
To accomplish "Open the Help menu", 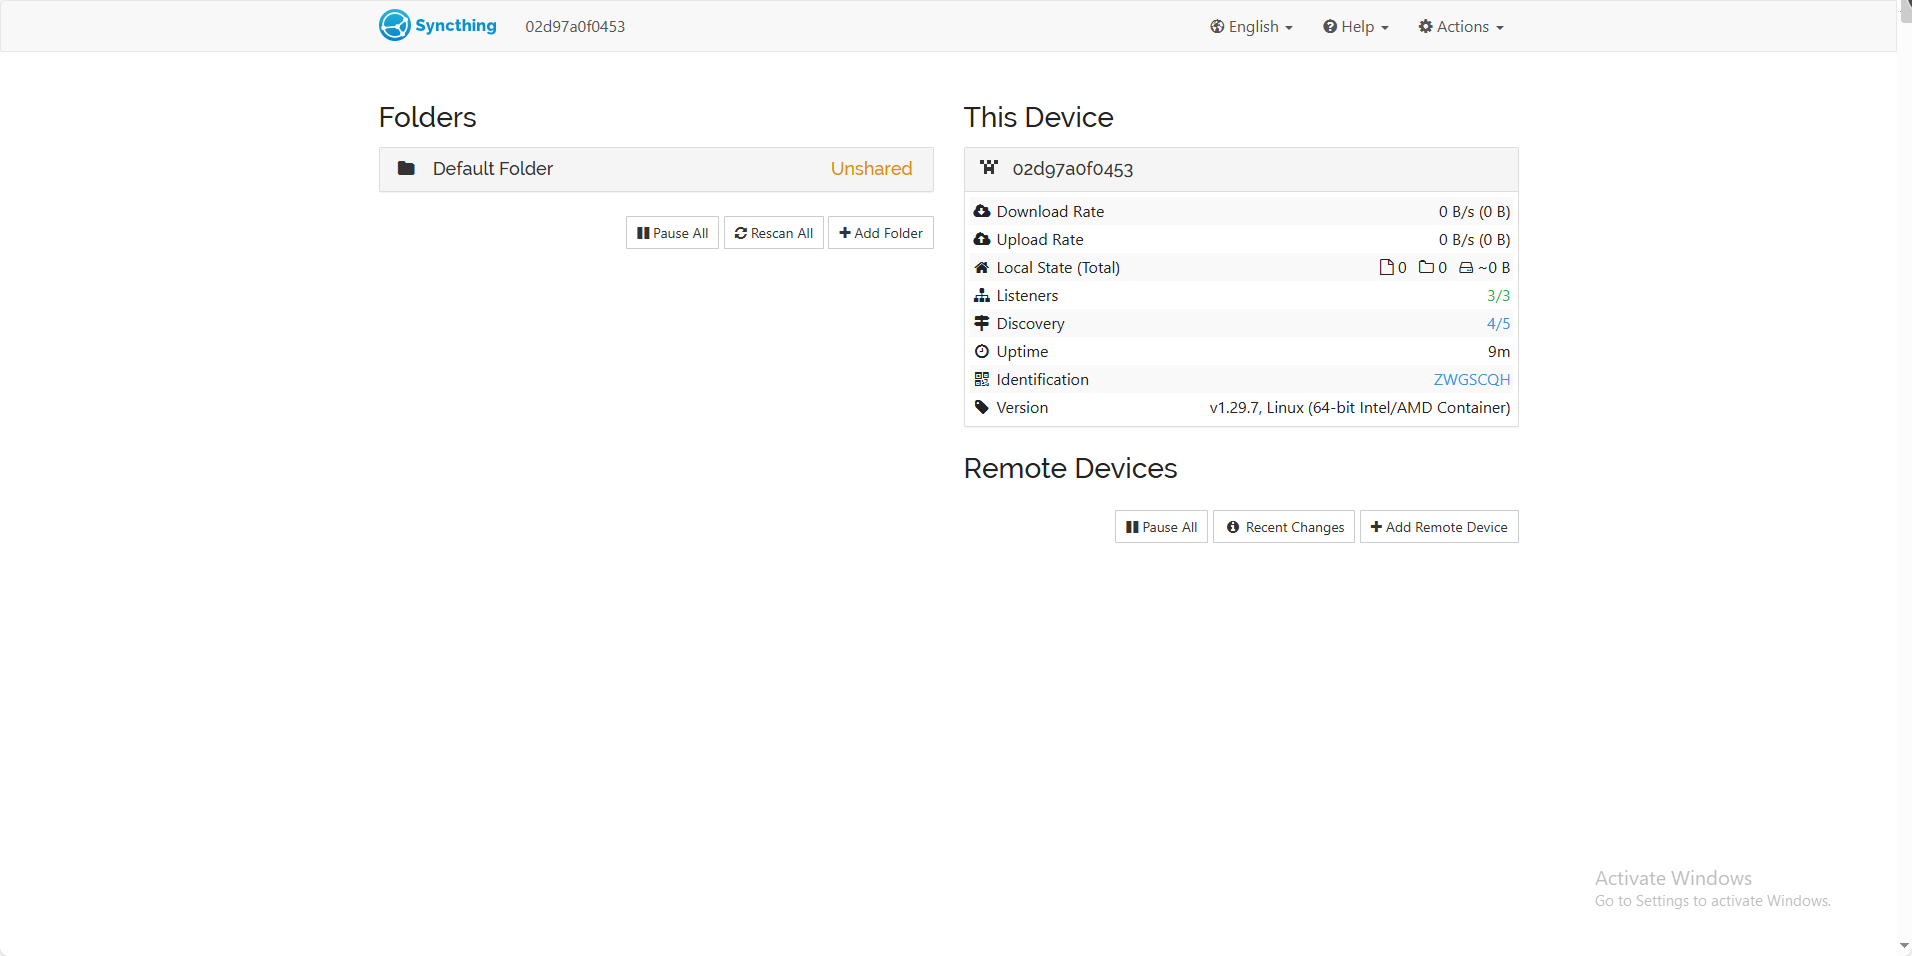I will [x=1355, y=27].
